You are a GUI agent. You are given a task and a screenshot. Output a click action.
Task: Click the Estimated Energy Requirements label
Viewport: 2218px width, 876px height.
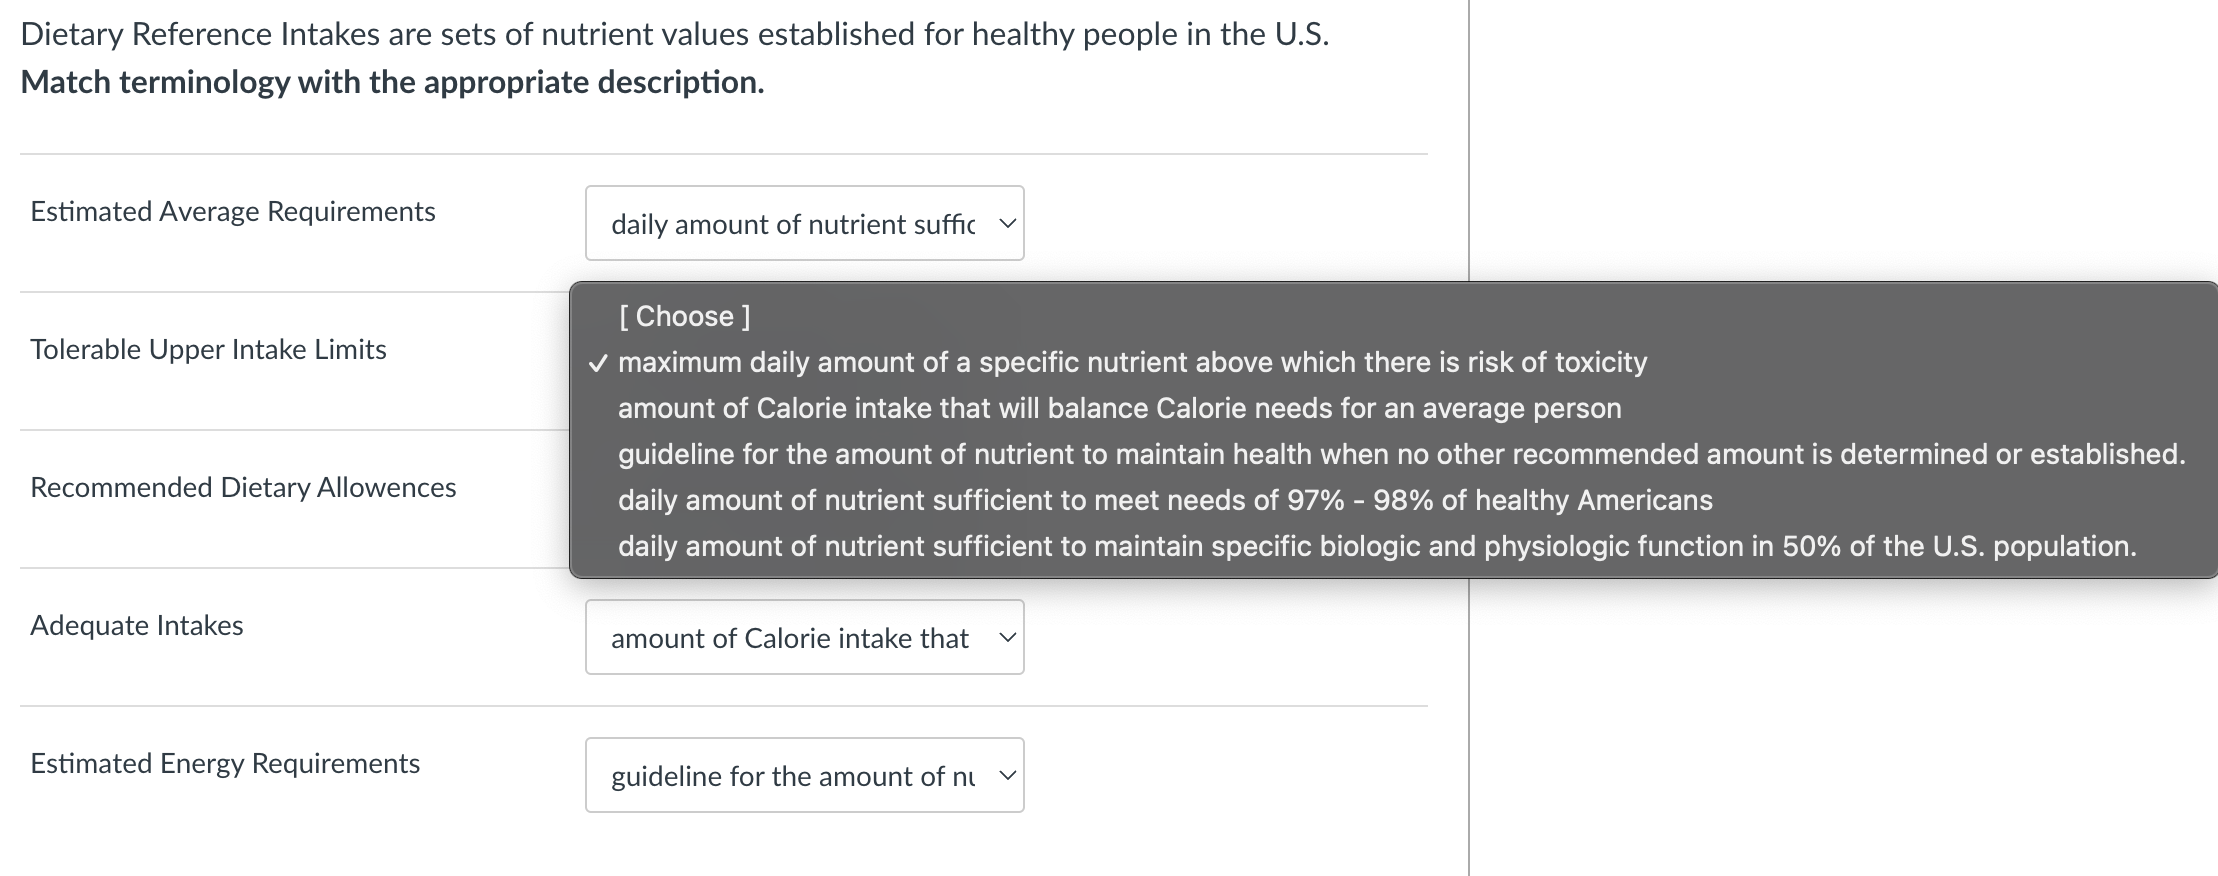[225, 763]
